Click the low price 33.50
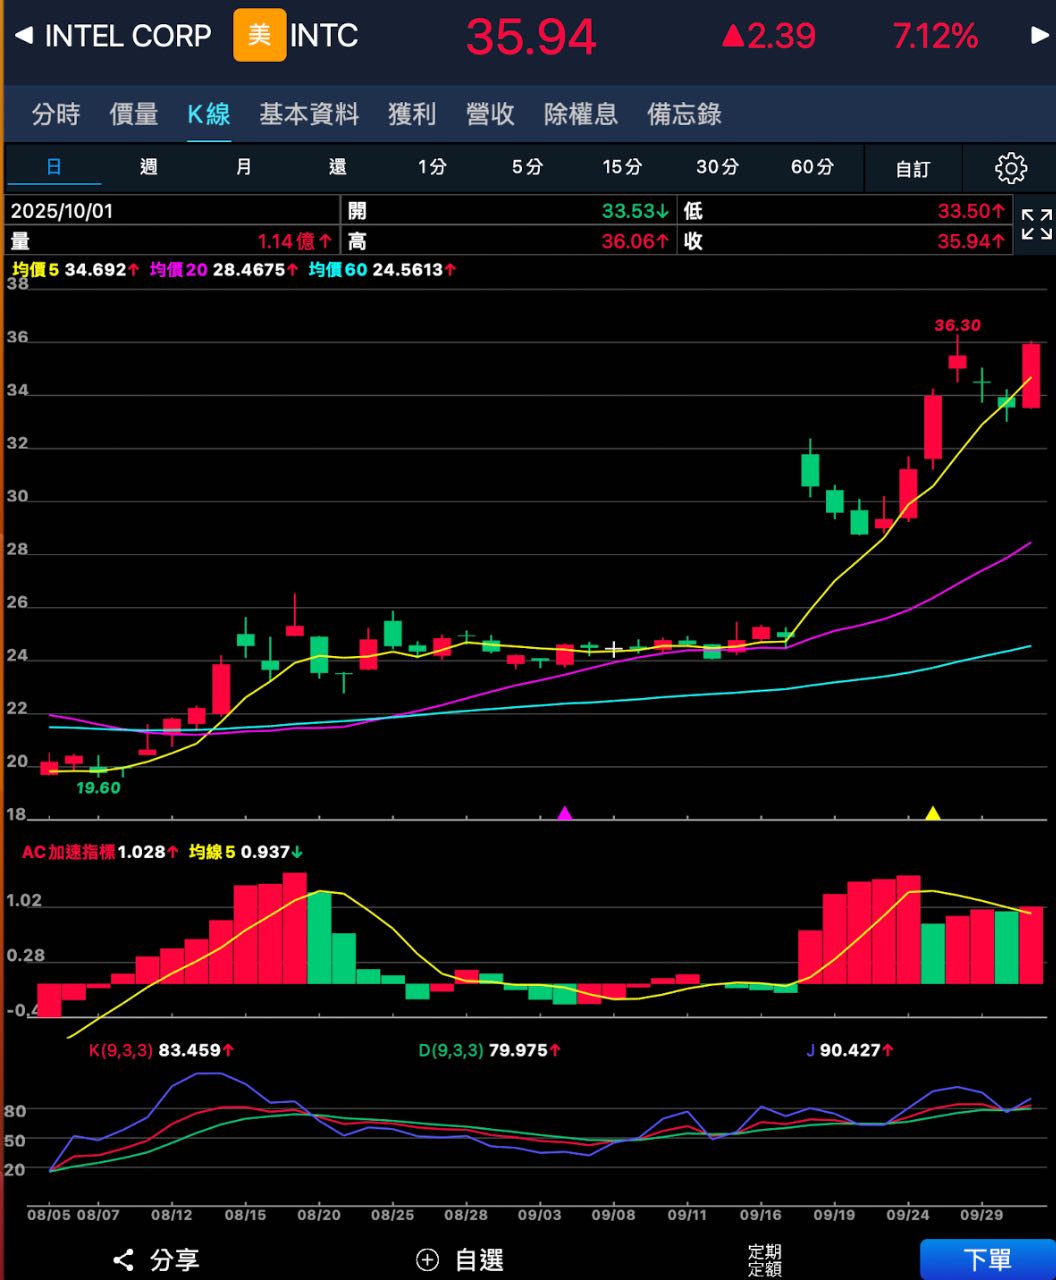Viewport: 1056px width, 1280px height. [971, 211]
